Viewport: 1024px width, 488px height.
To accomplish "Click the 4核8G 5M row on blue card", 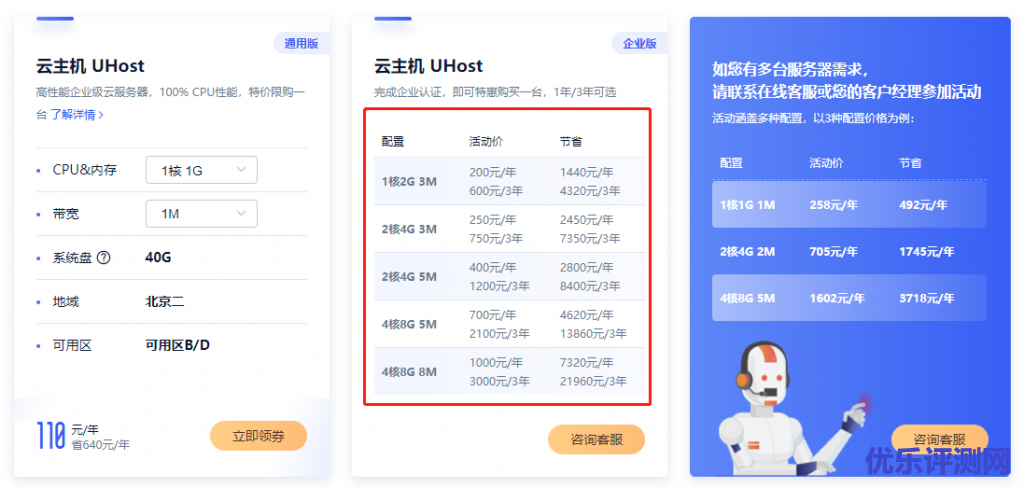I will (849, 298).
